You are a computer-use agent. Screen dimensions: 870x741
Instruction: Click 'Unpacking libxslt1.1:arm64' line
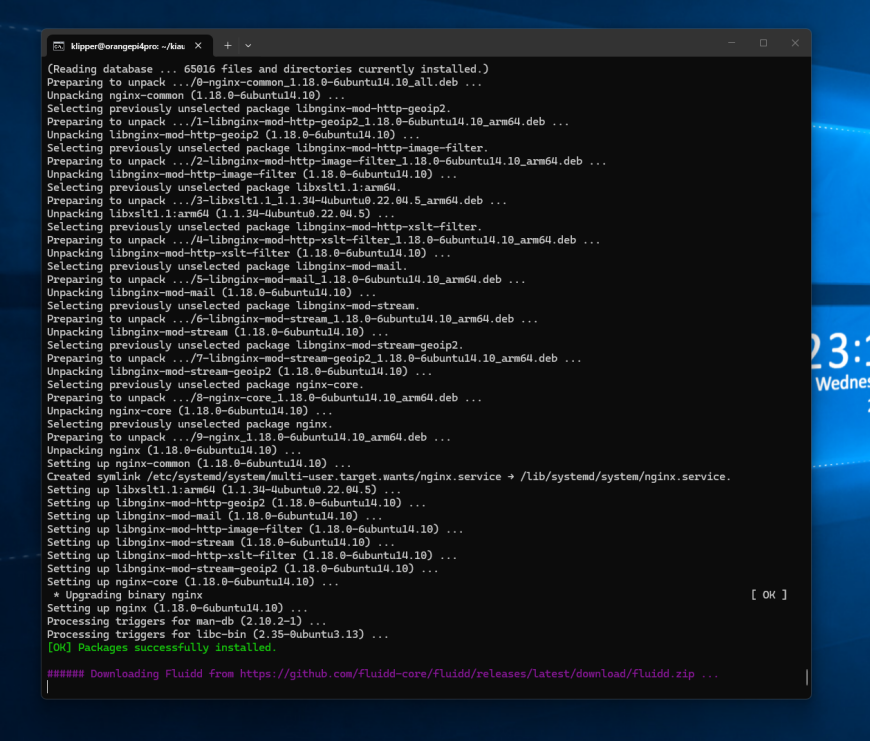point(221,214)
